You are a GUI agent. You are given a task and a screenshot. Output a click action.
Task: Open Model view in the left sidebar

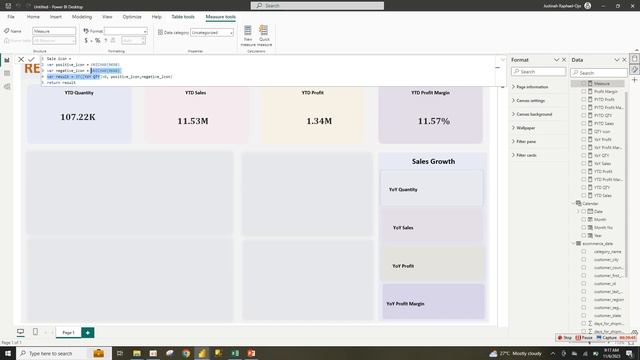tap(7, 87)
